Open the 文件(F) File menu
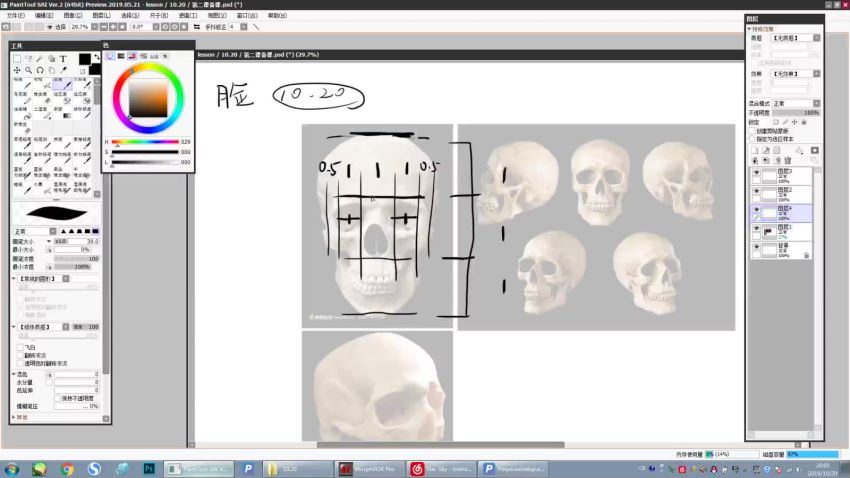 tap(16, 16)
